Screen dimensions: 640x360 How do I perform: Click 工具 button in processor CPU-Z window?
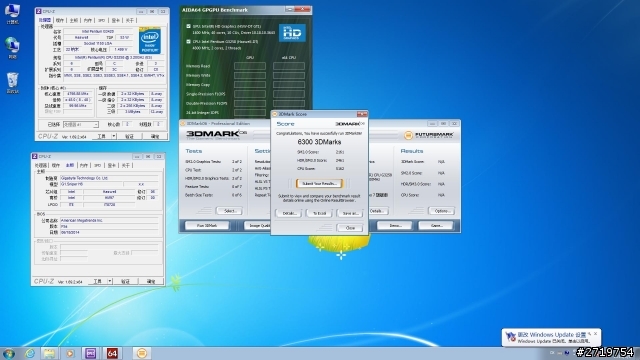coord(101,136)
